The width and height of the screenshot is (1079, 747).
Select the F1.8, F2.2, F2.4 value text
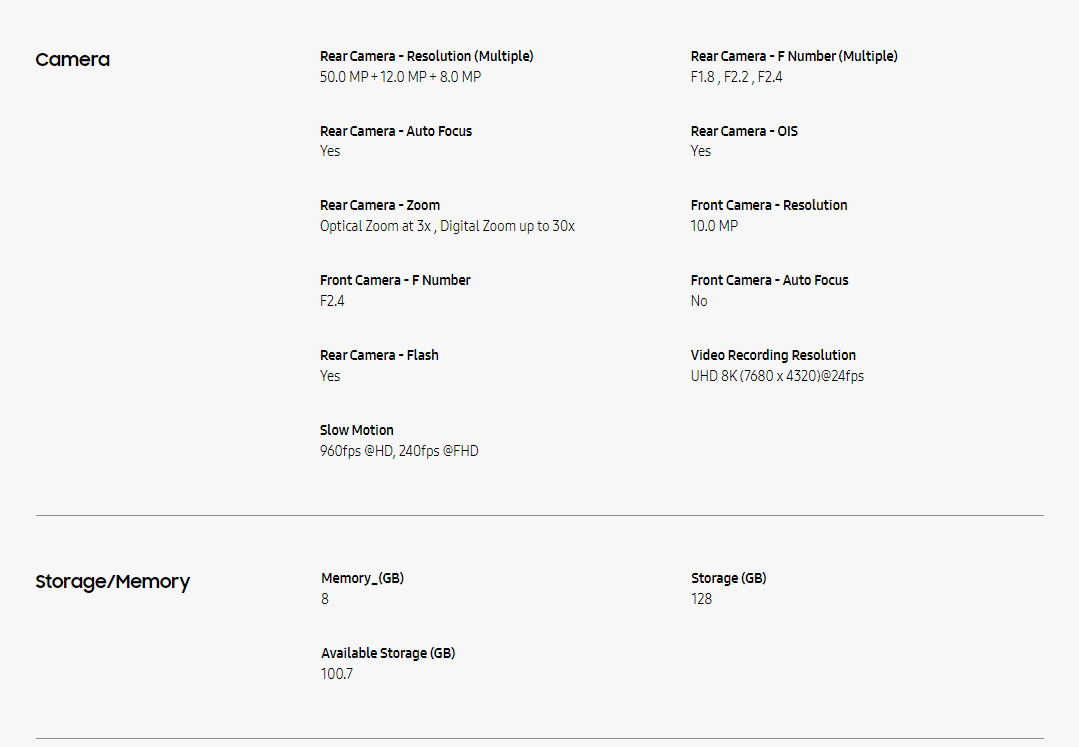pos(736,77)
